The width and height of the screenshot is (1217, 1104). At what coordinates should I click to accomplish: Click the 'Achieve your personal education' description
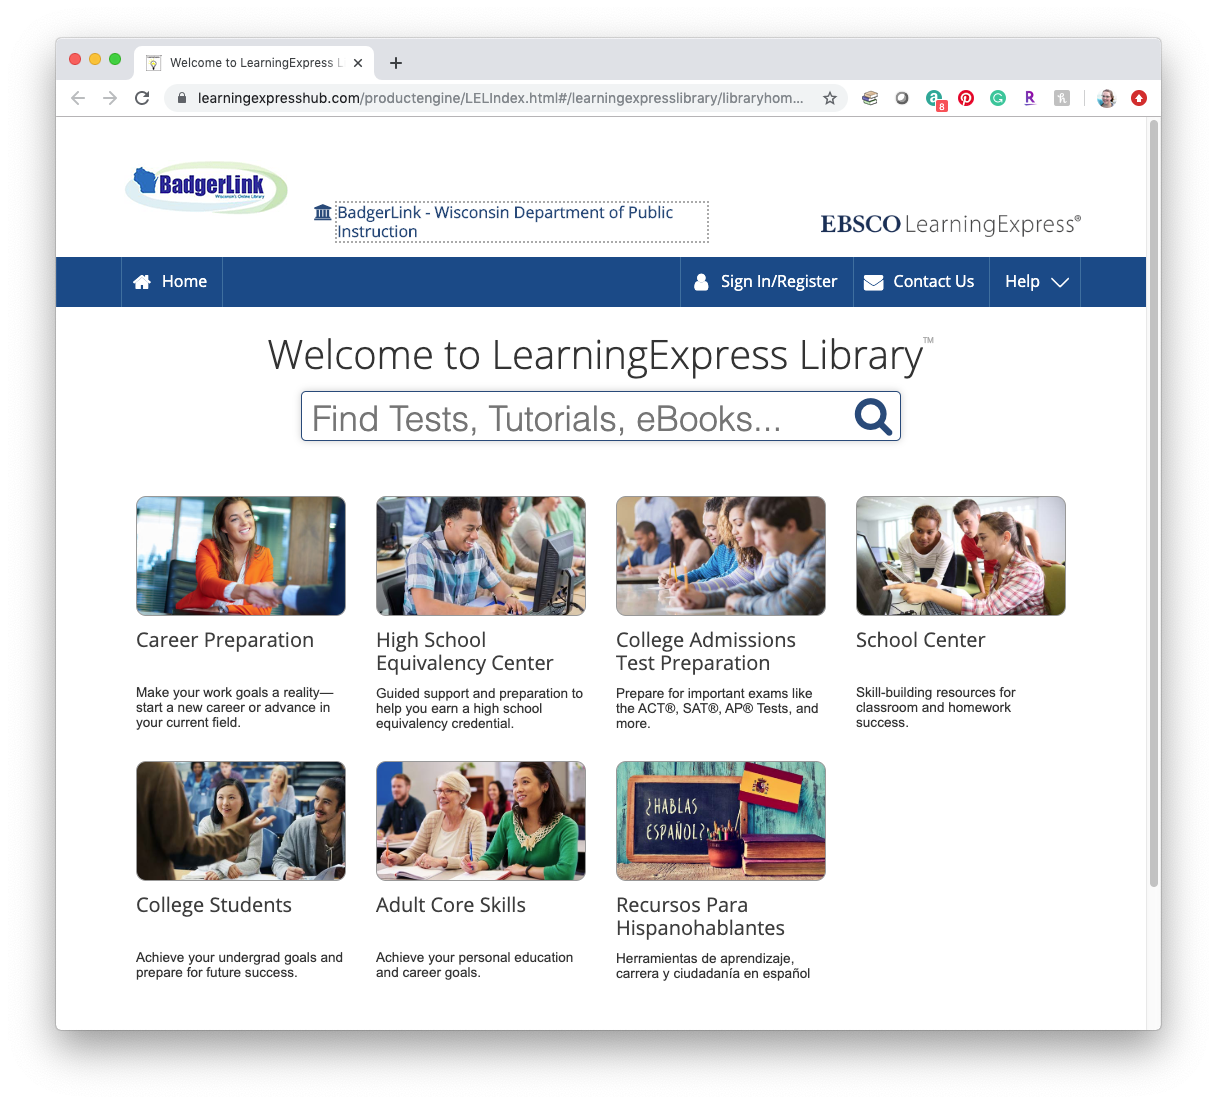click(x=475, y=965)
